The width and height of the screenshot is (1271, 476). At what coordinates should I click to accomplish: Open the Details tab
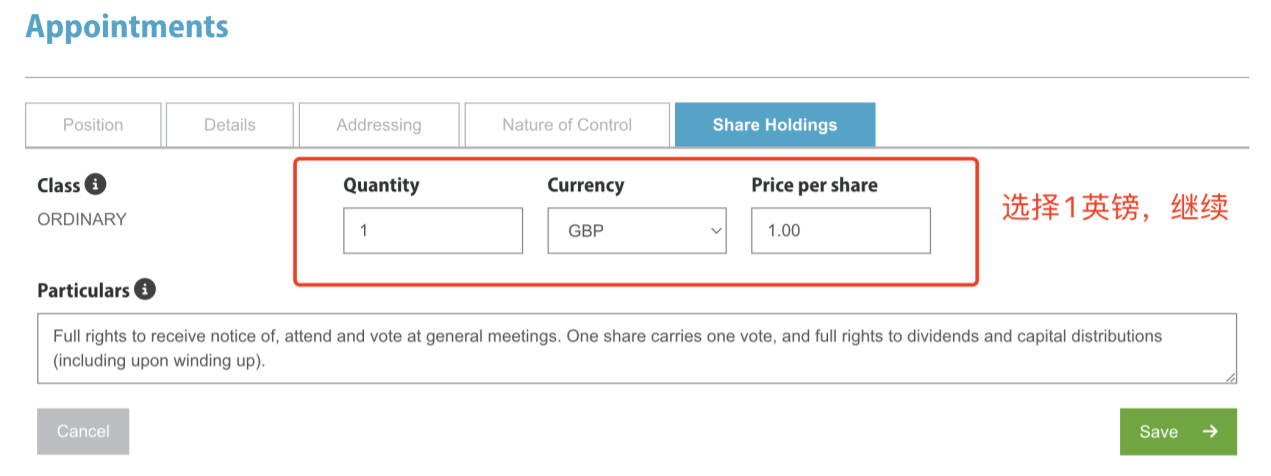[x=230, y=125]
